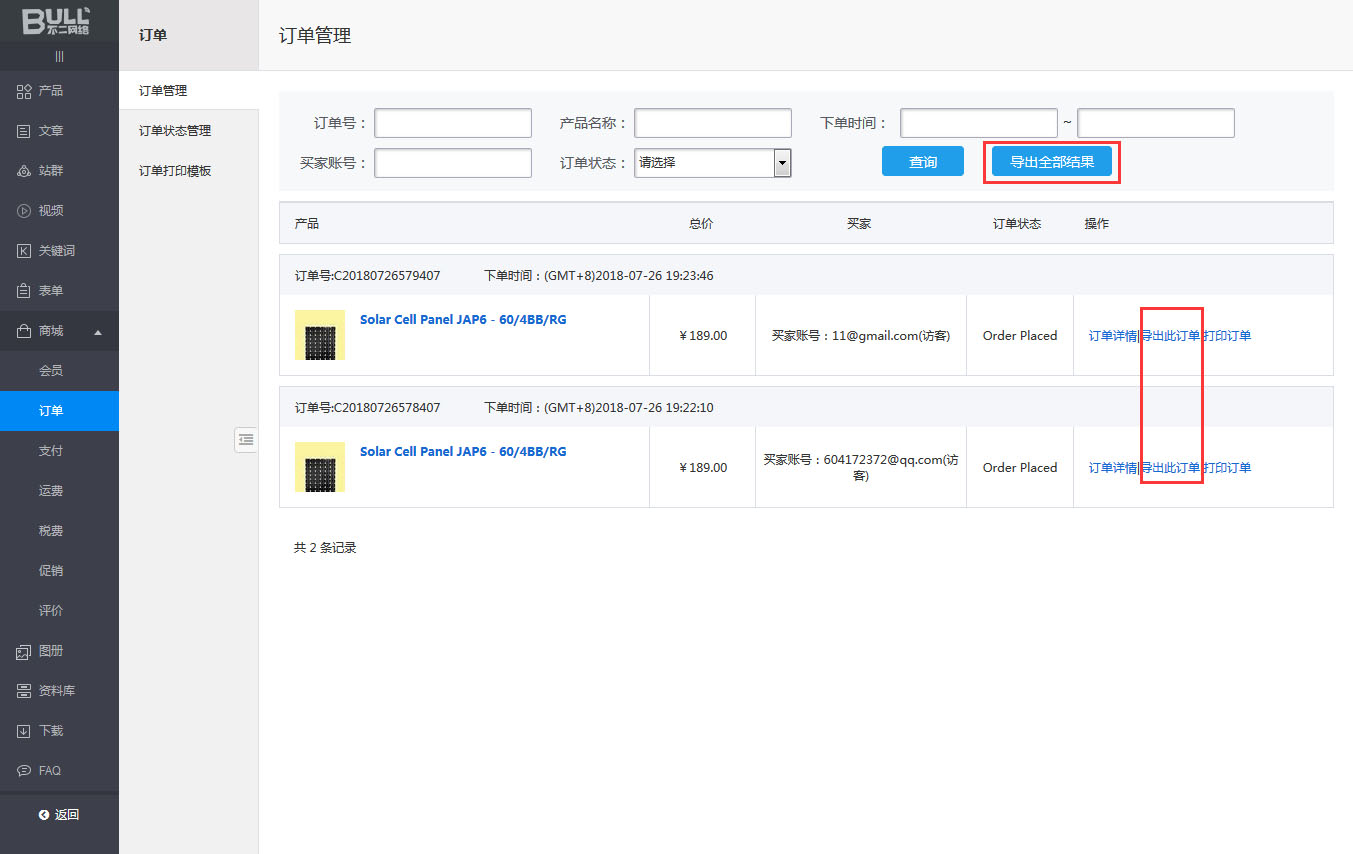The image size is (1353, 854).
Task: Open the 视频 sidebar icon
Action: (24, 211)
